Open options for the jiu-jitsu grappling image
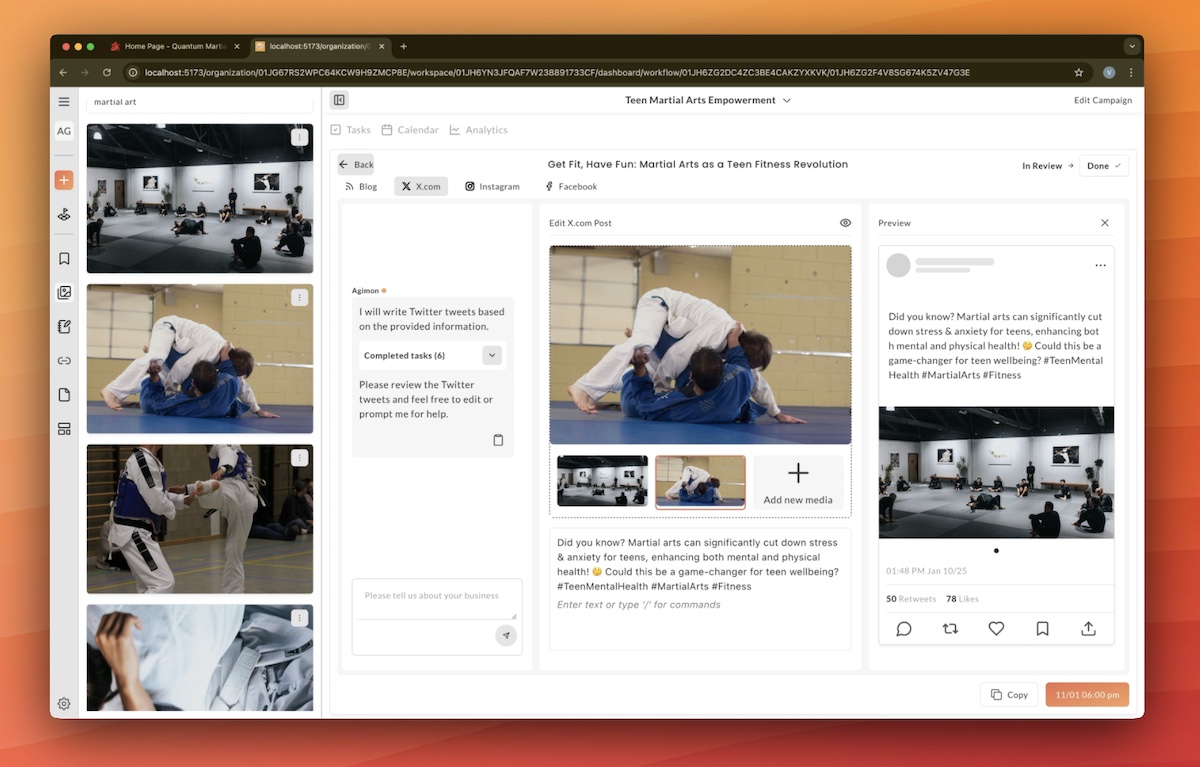 click(x=299, y=297)
